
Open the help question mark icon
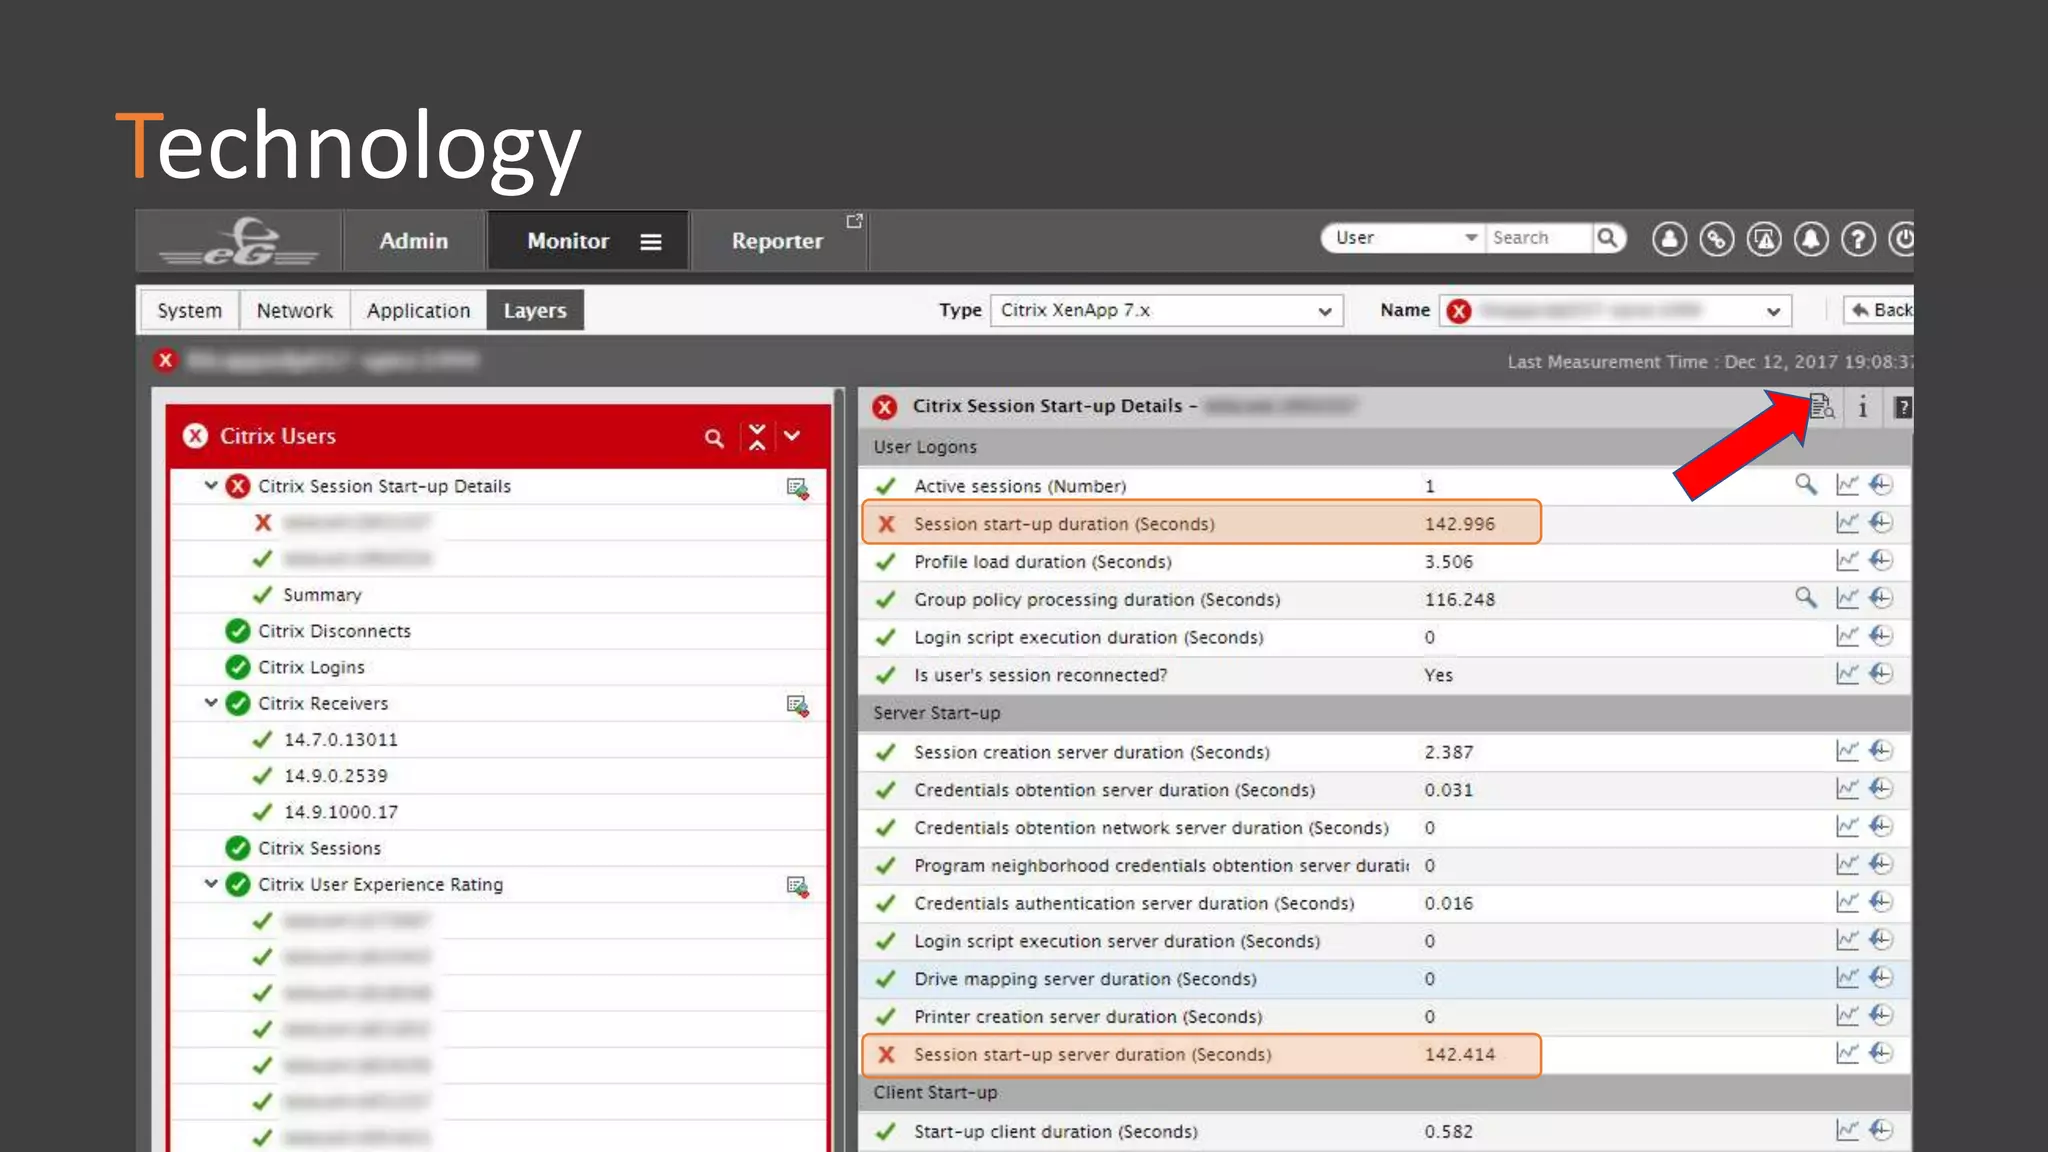point(1858,239)
